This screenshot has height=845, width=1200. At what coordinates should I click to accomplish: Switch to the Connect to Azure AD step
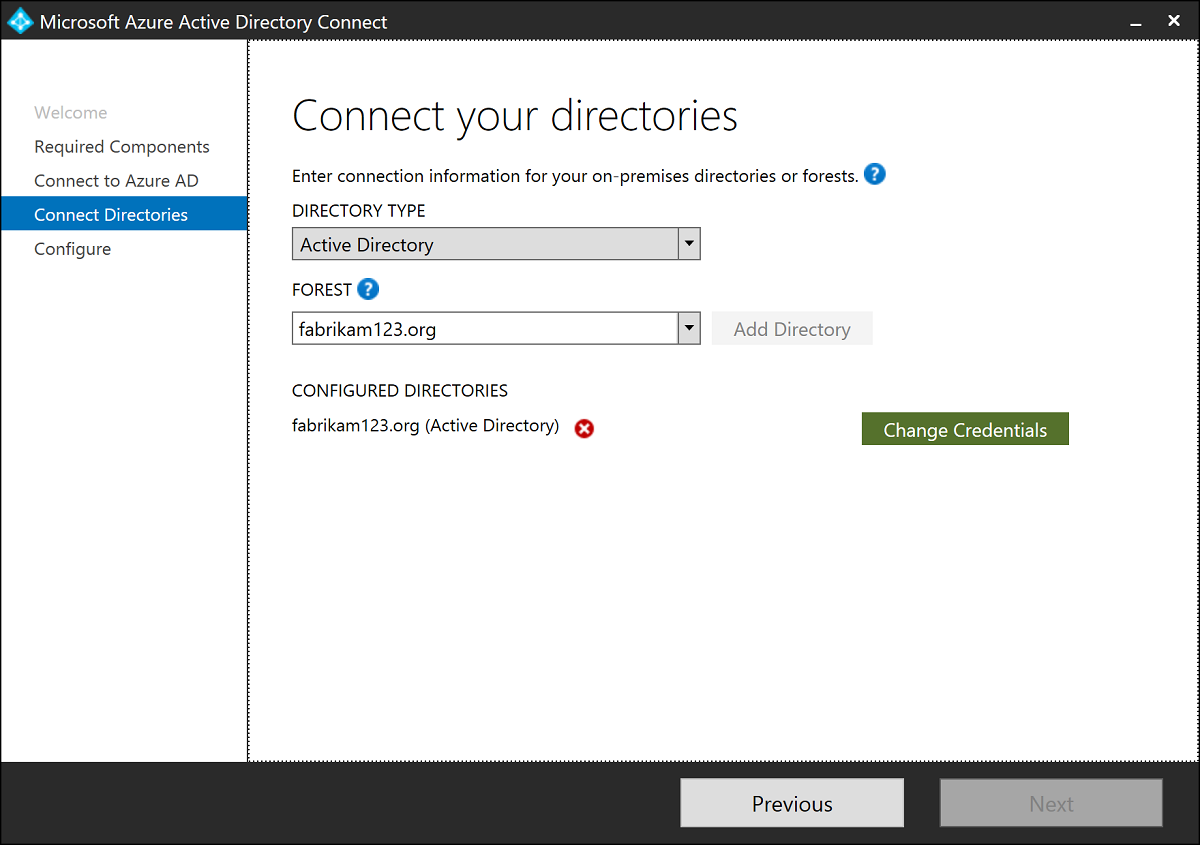click(116, 181)
